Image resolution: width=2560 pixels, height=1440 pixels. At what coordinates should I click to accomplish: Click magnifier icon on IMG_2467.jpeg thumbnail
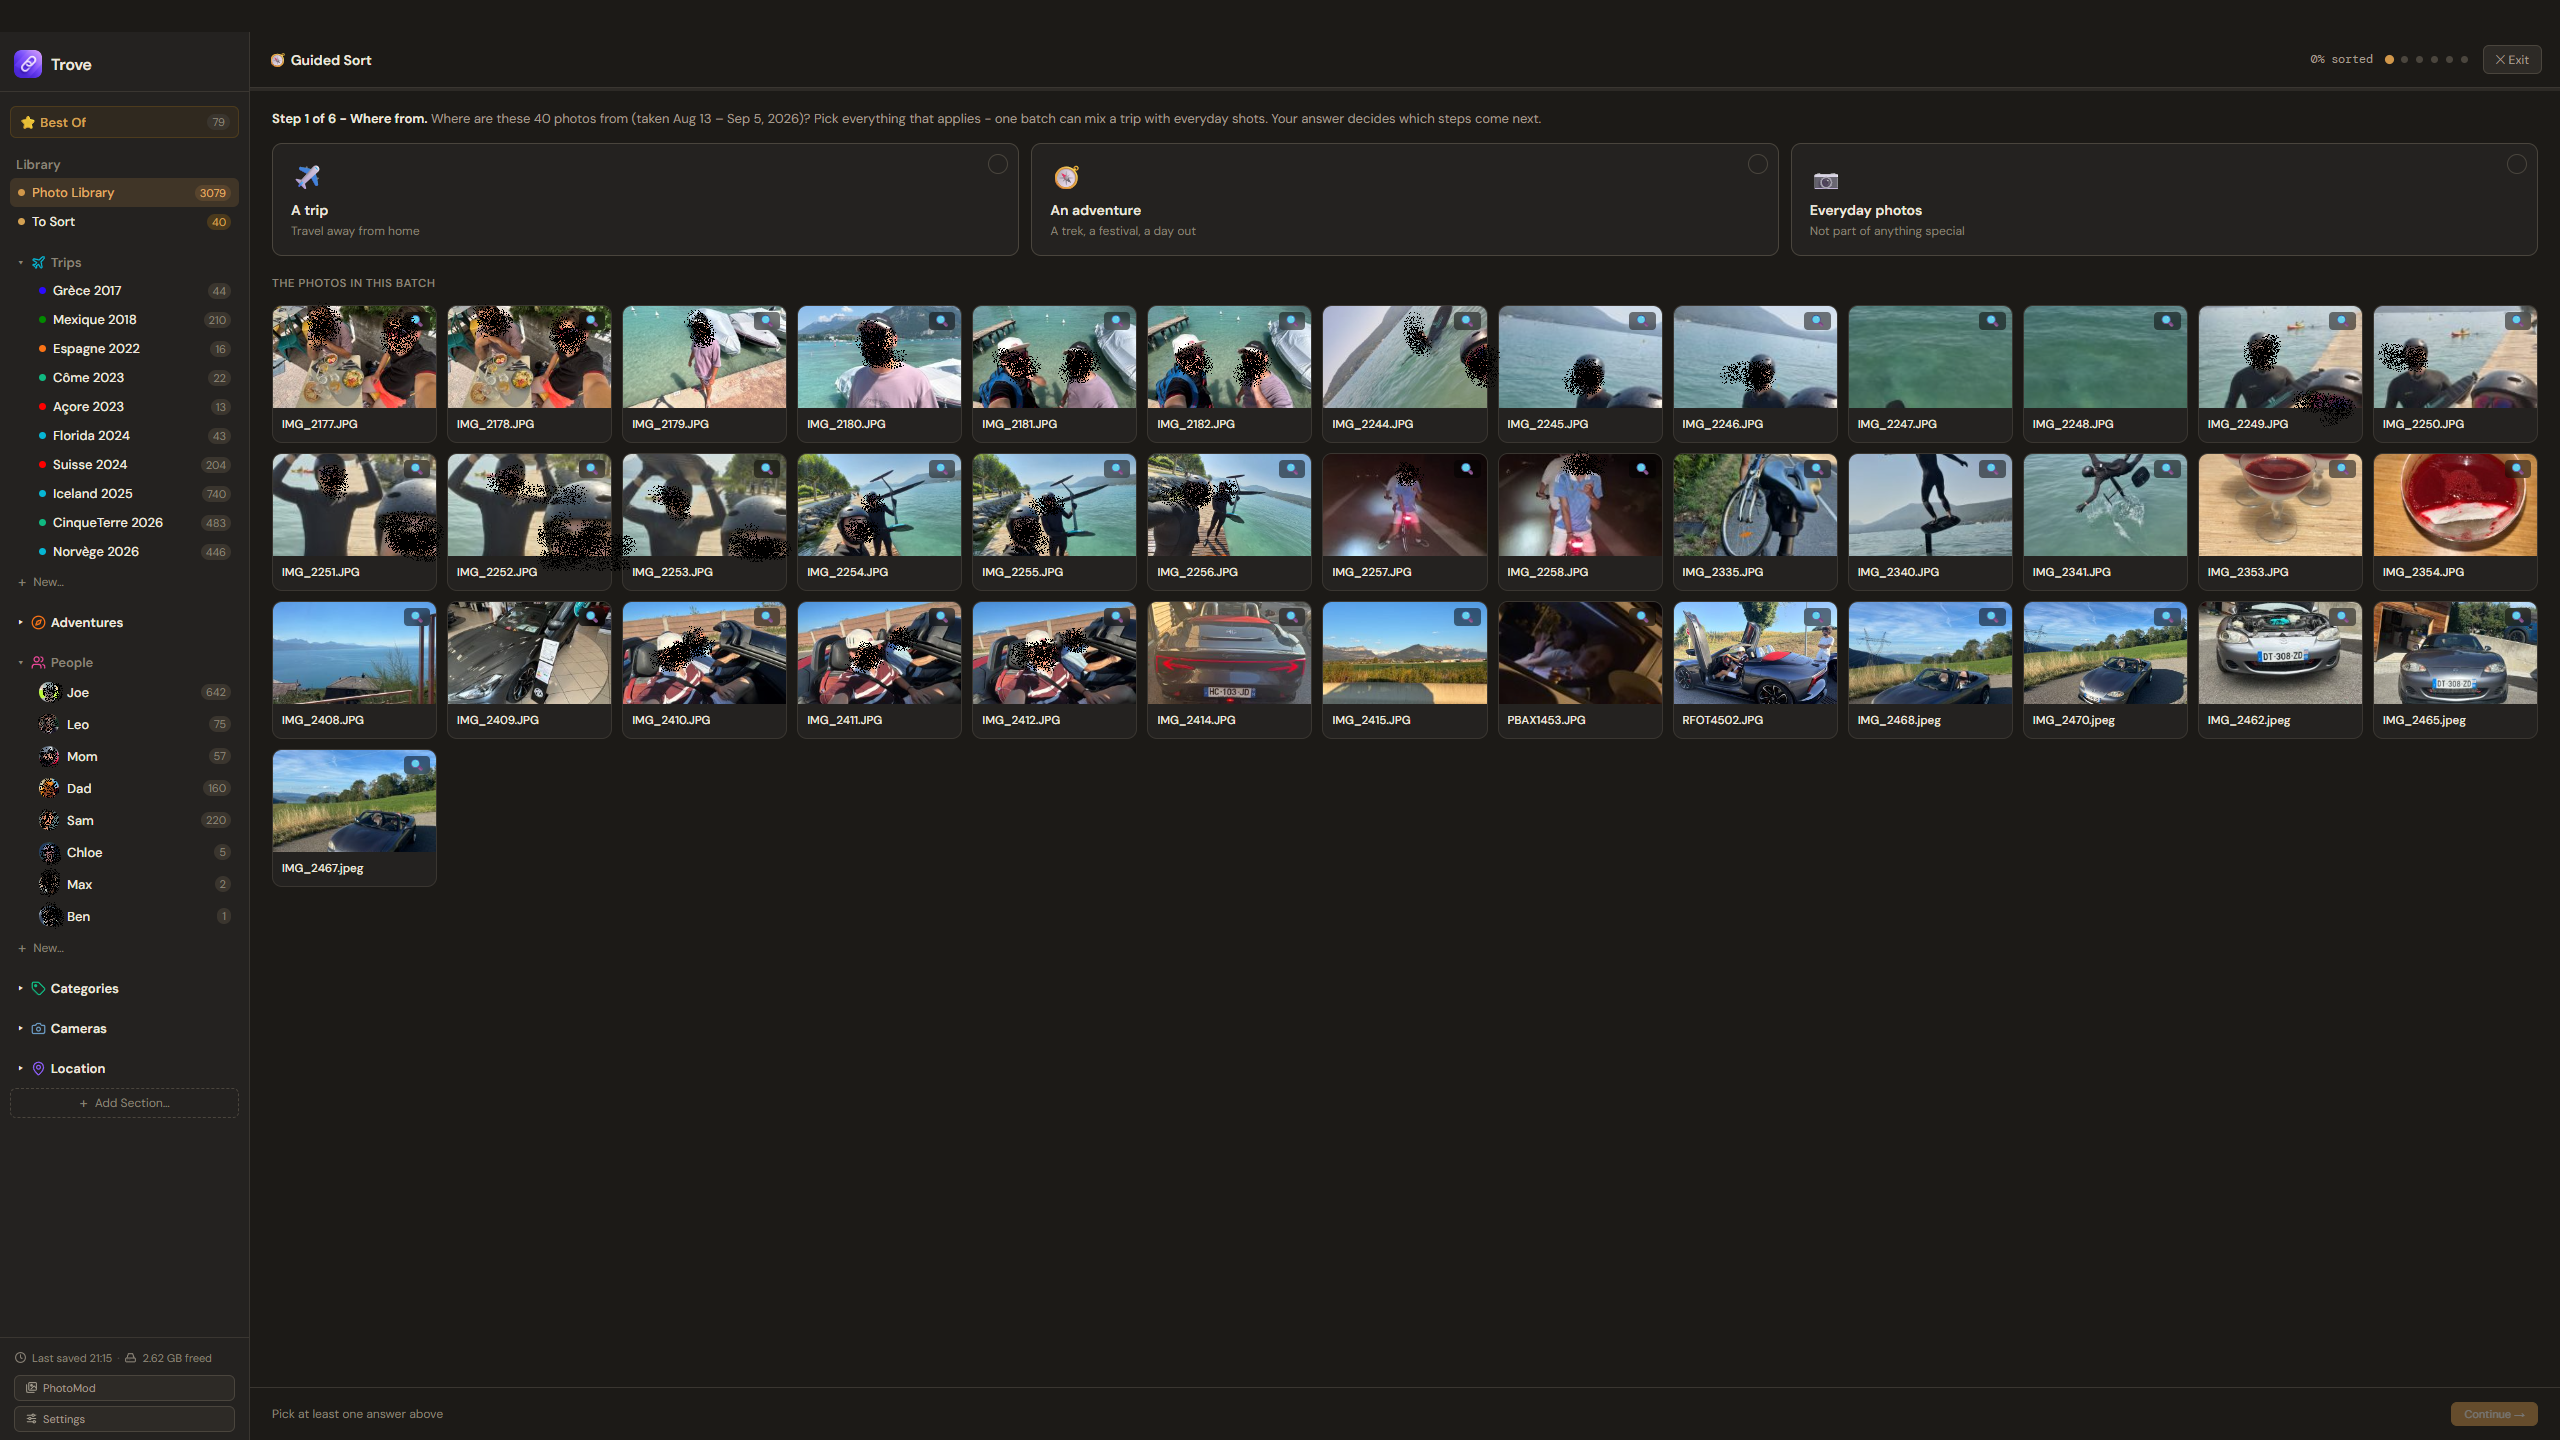tap(416, 764)
